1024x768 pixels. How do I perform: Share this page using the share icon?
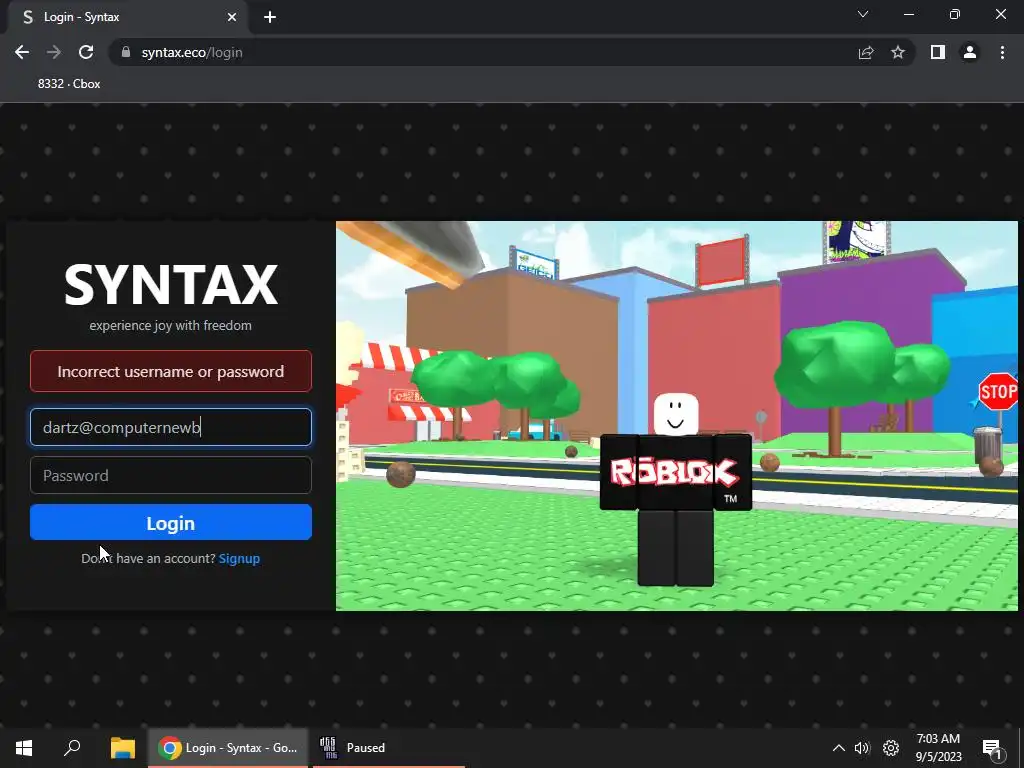[x=866, y=53]
